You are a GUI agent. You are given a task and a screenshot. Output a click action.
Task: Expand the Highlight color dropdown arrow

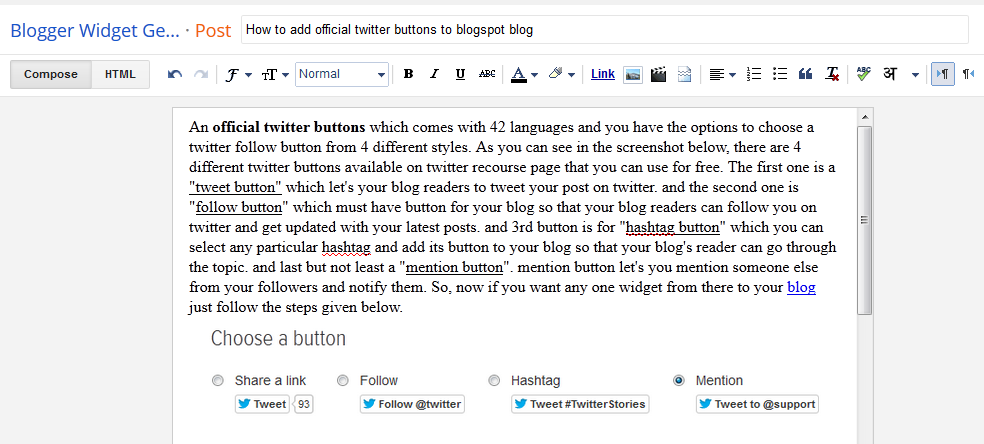click(571, 75)
